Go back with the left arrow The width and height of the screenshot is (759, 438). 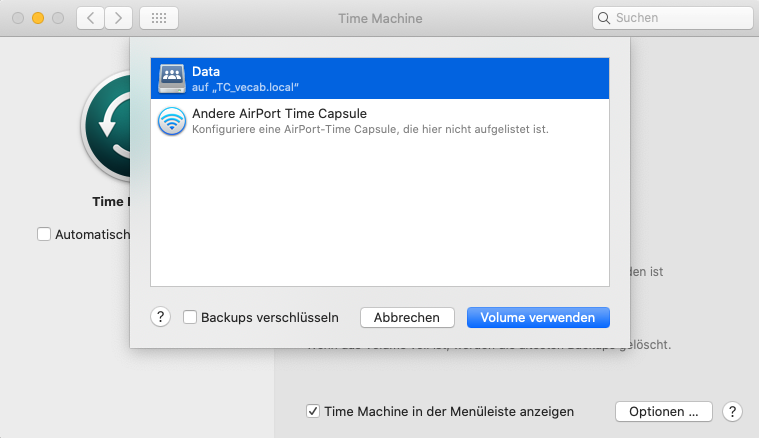point(90,18)
